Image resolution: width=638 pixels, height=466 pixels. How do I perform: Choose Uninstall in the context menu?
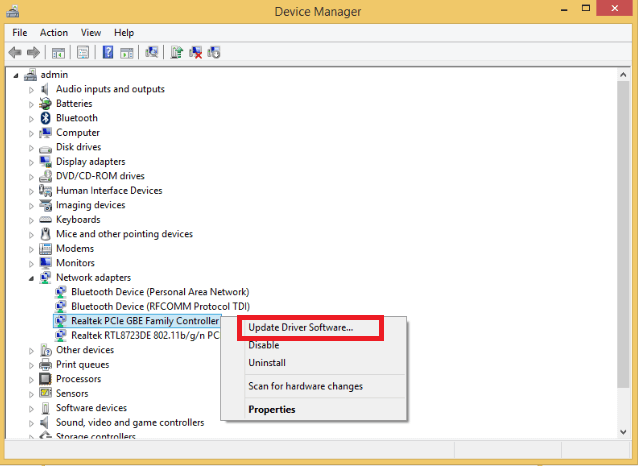pos(267,363)
